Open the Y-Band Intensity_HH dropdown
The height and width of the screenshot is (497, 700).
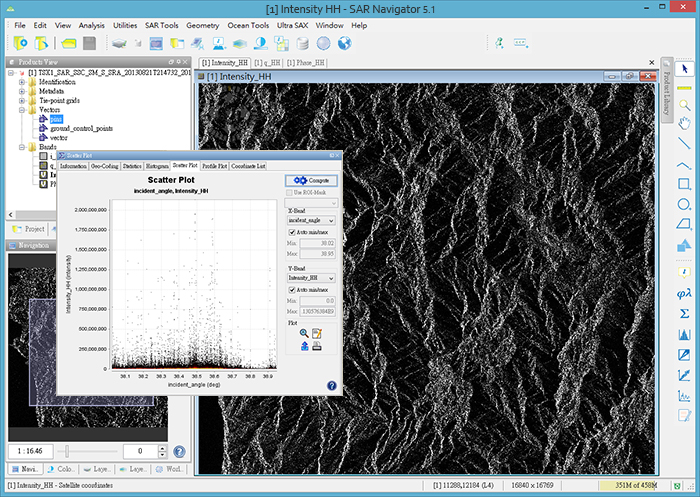(x=311, y=277)
